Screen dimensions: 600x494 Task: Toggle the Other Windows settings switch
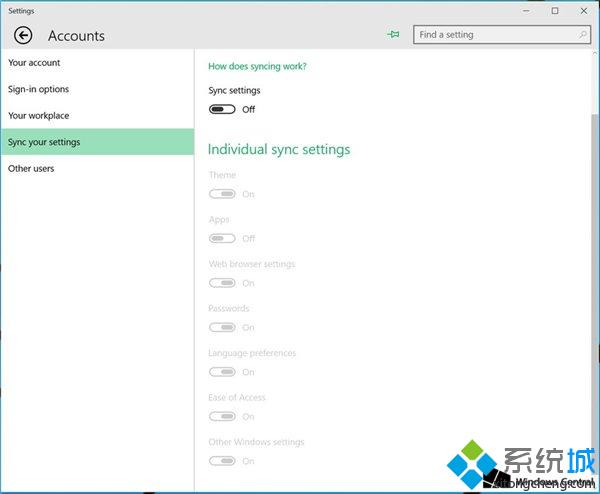(222, 461)
